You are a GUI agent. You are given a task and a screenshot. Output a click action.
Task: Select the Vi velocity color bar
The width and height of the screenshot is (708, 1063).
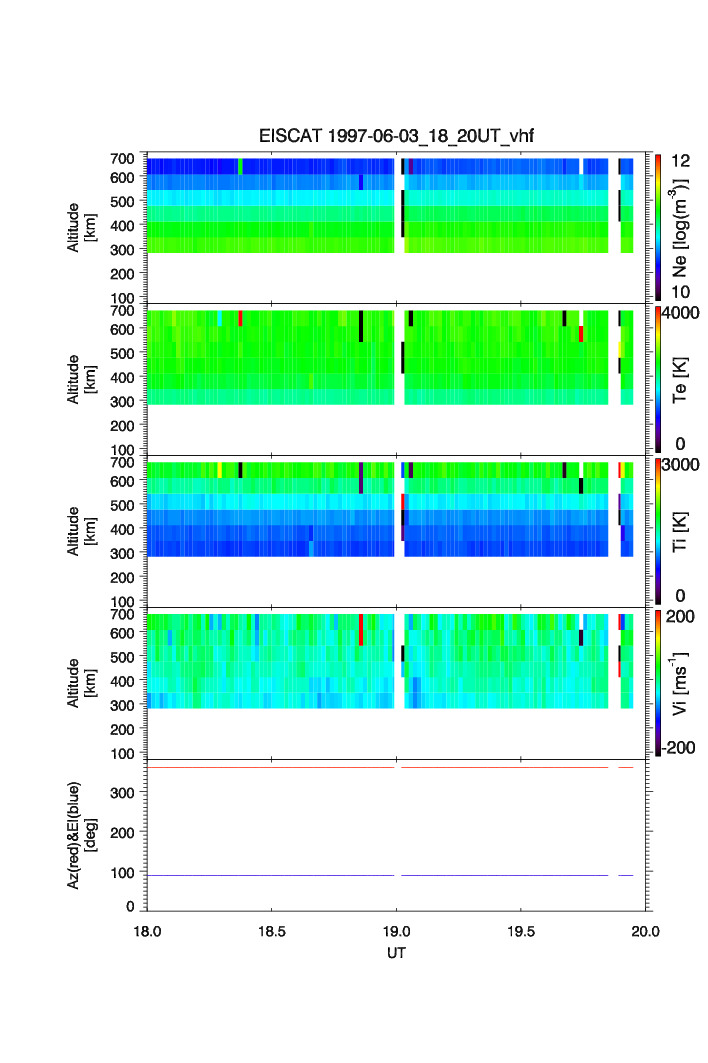[x=658, y=683]
